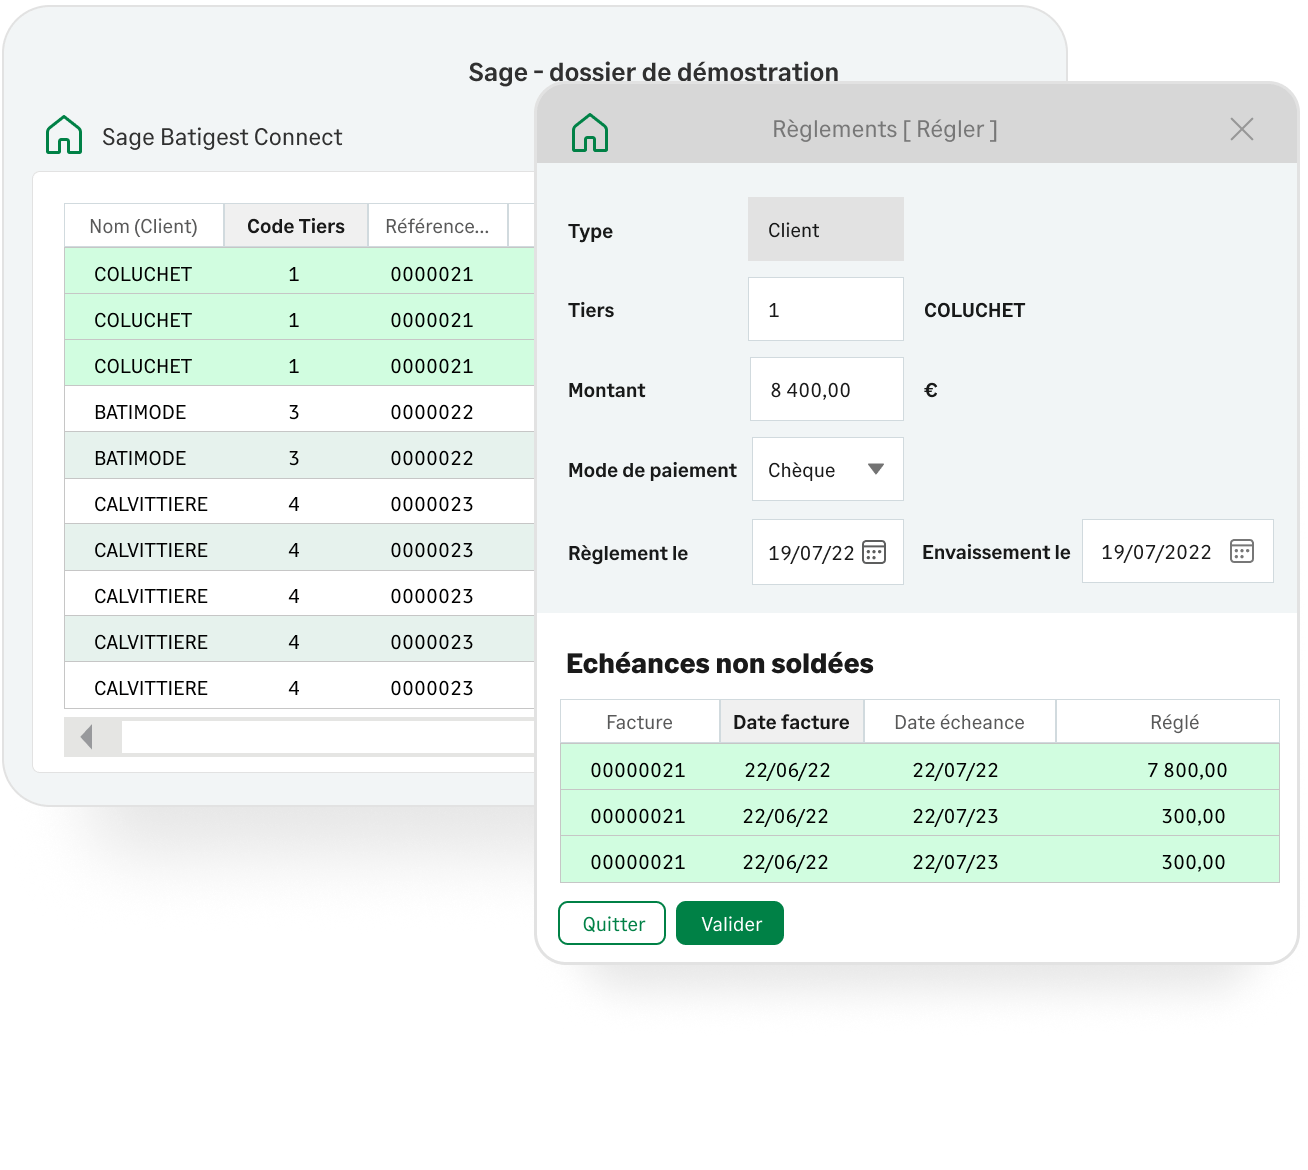Select the second COLUCHET row name
1308x1170 pixels.
(143, 320)
